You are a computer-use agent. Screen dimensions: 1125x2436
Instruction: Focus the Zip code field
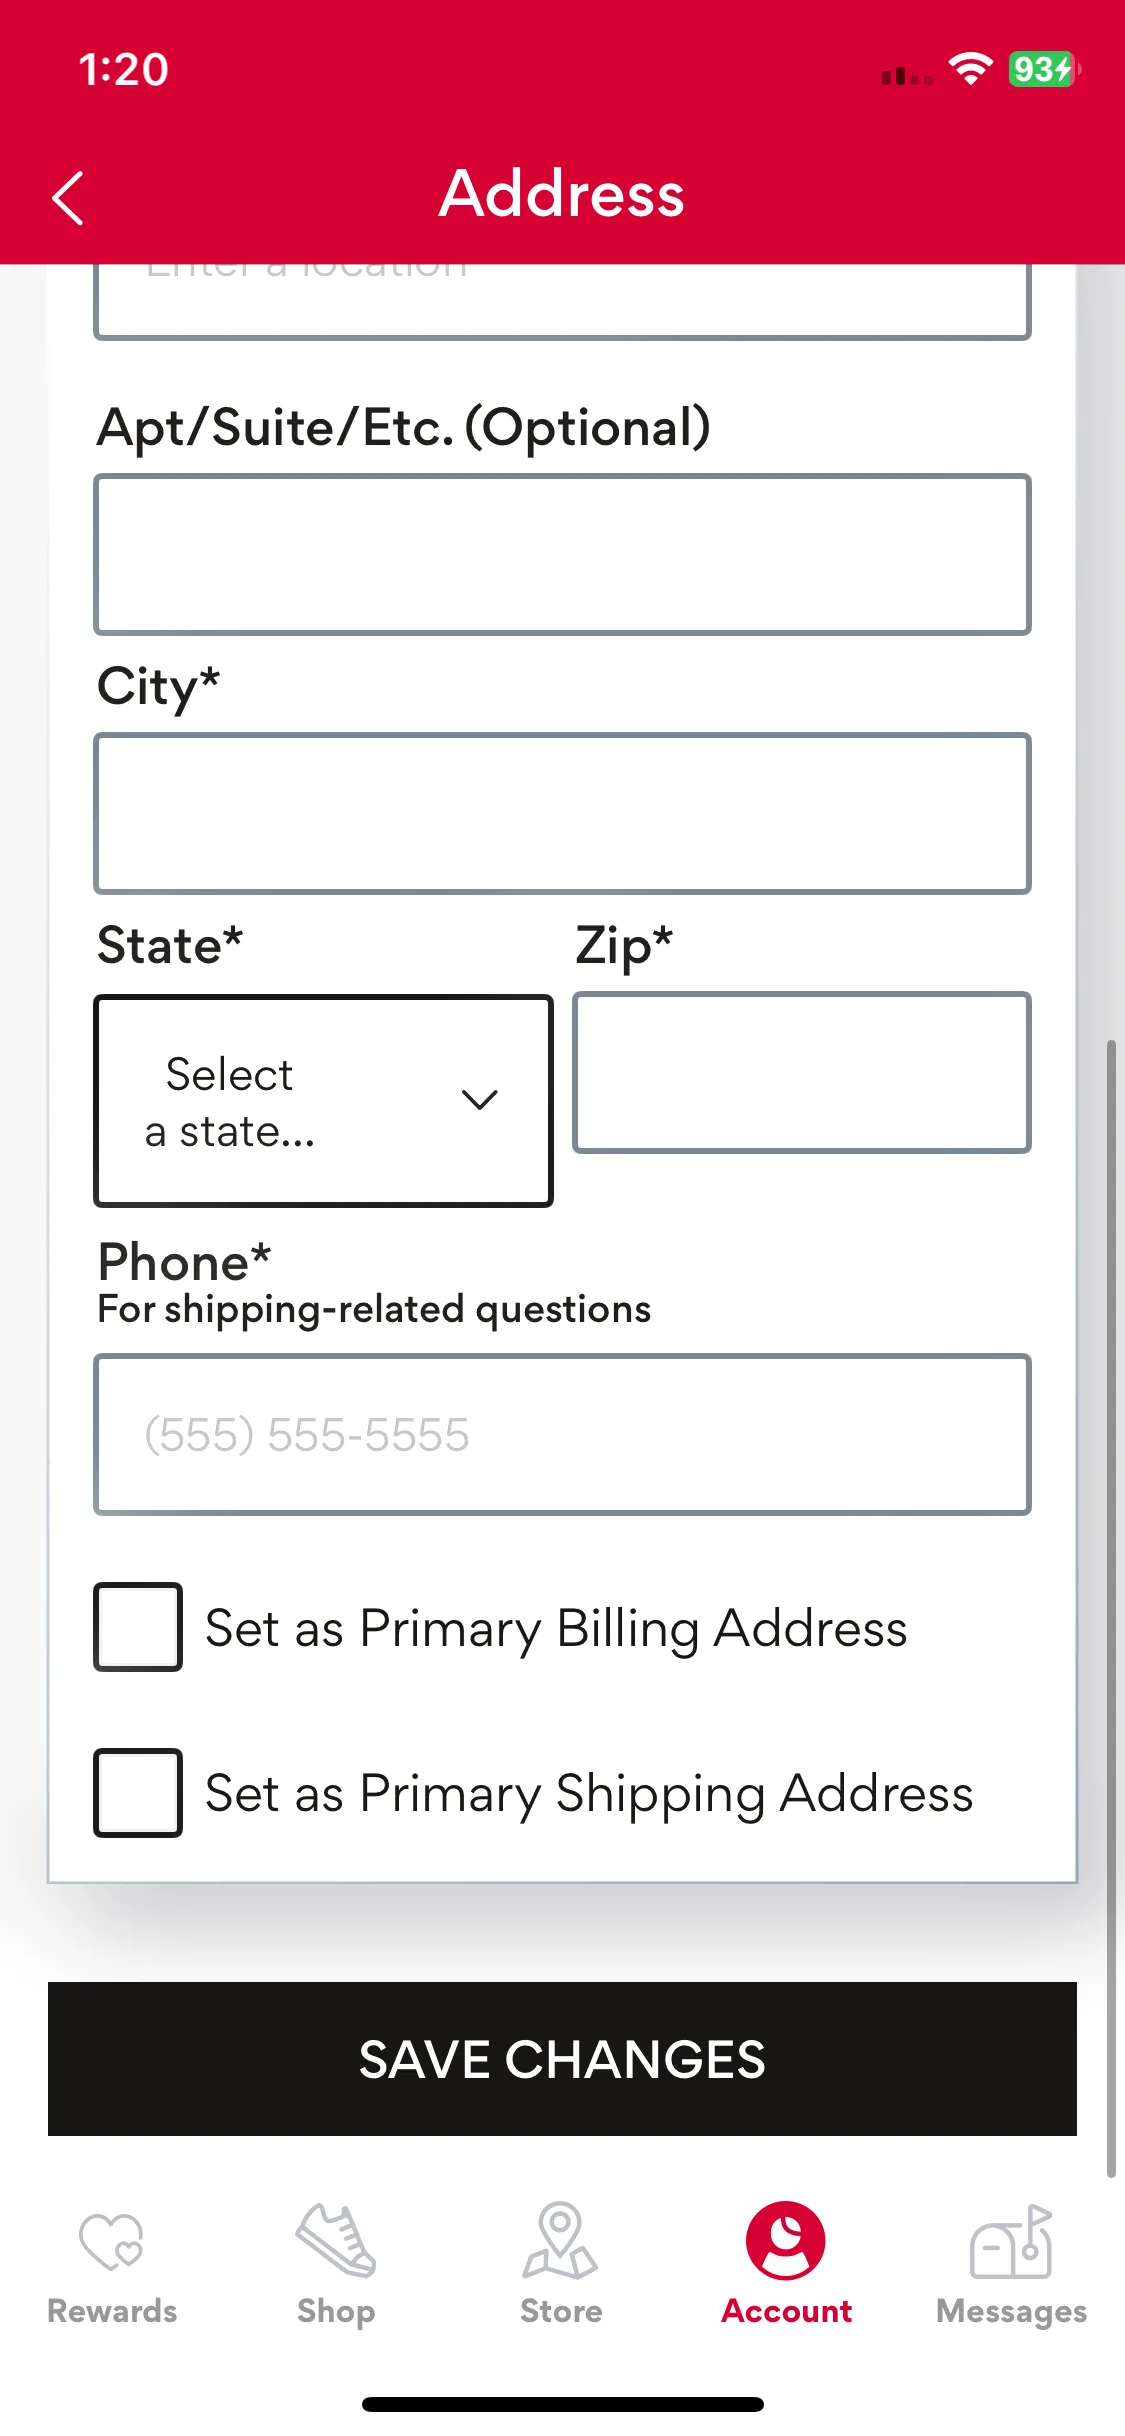click(x=802, y=1072)
